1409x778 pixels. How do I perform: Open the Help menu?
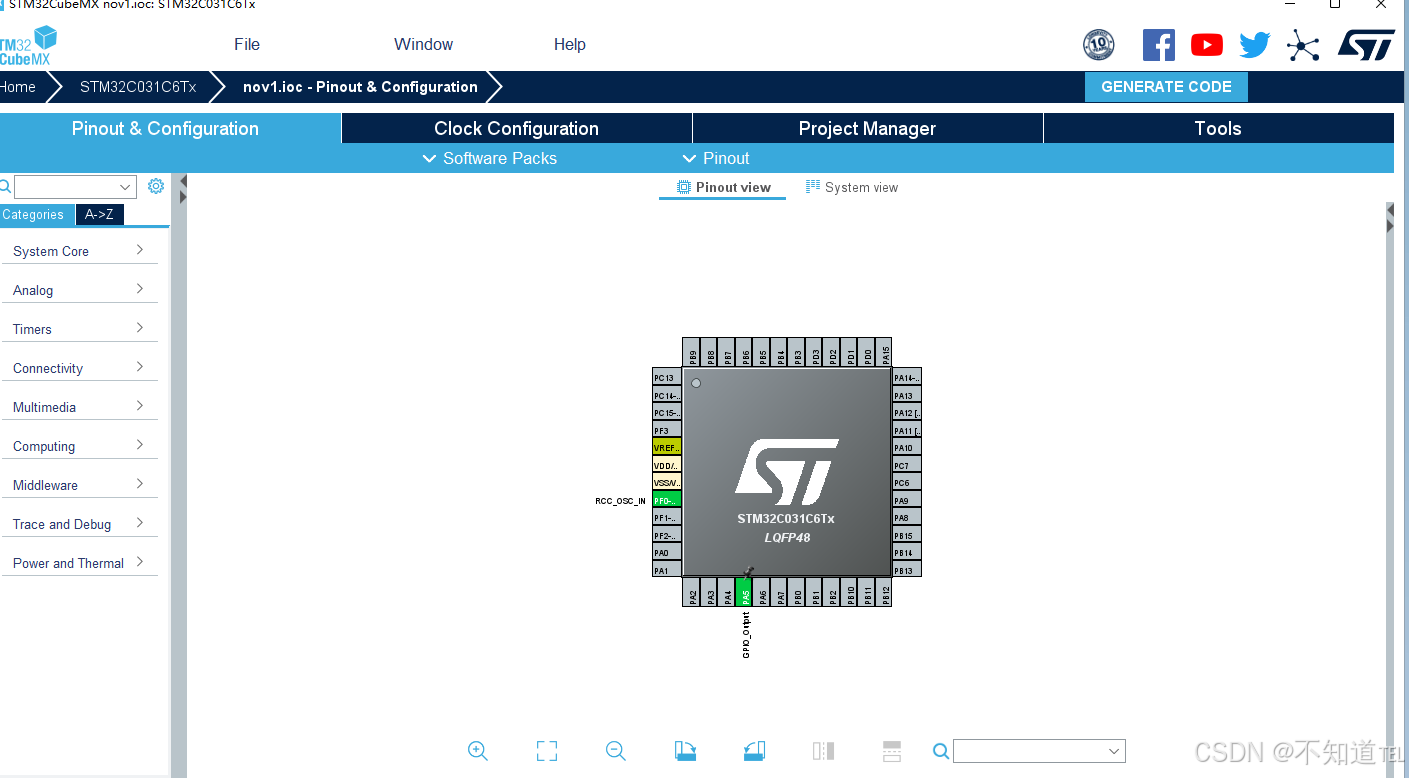569,44
